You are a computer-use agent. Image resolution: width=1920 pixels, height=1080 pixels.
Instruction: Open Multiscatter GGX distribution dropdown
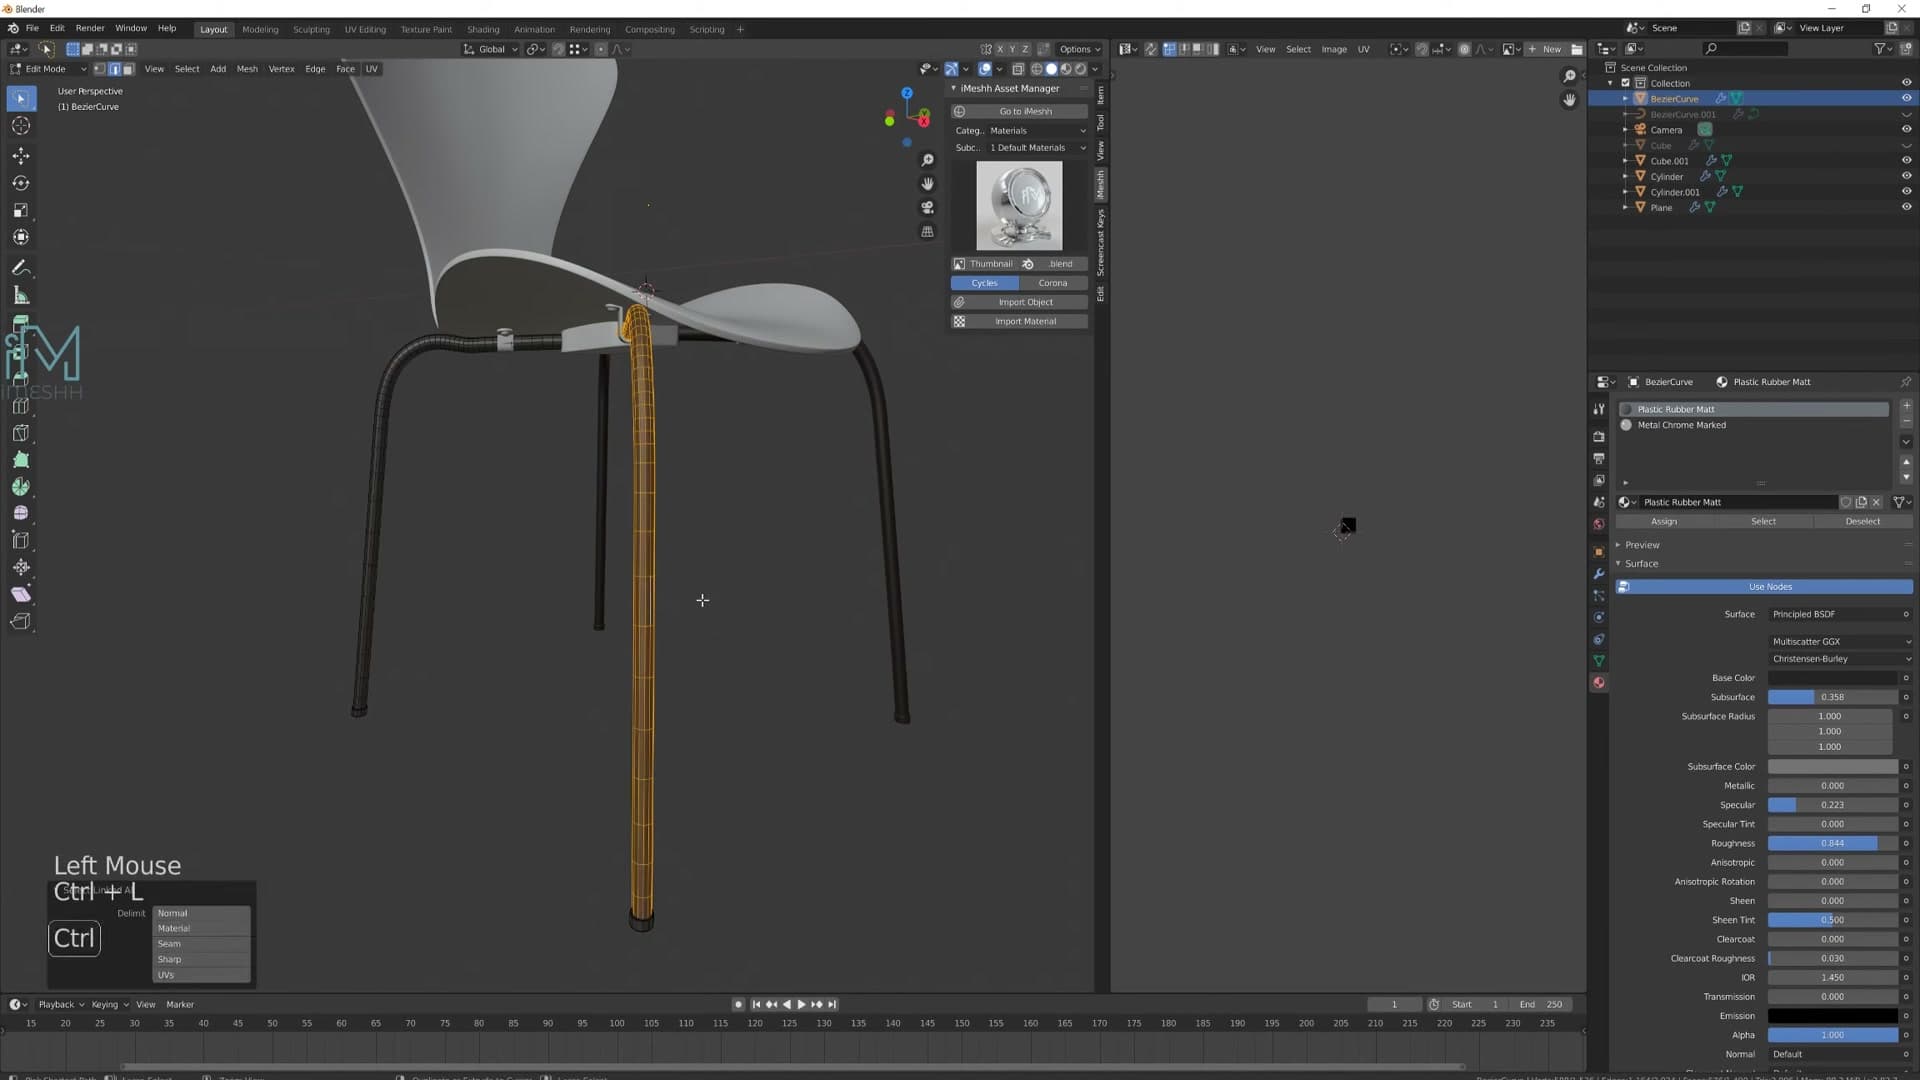(x=1840, y=642)
